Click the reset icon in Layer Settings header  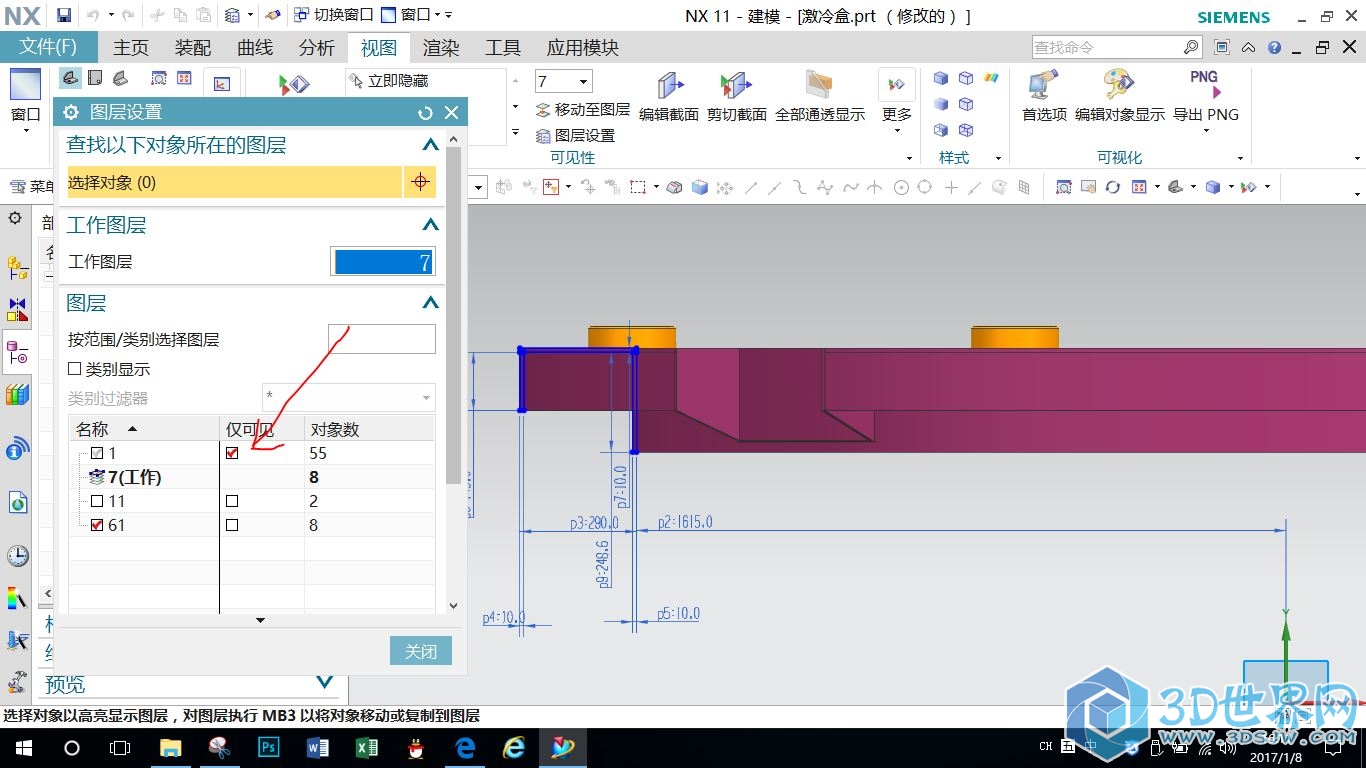(x=425, y=113)
